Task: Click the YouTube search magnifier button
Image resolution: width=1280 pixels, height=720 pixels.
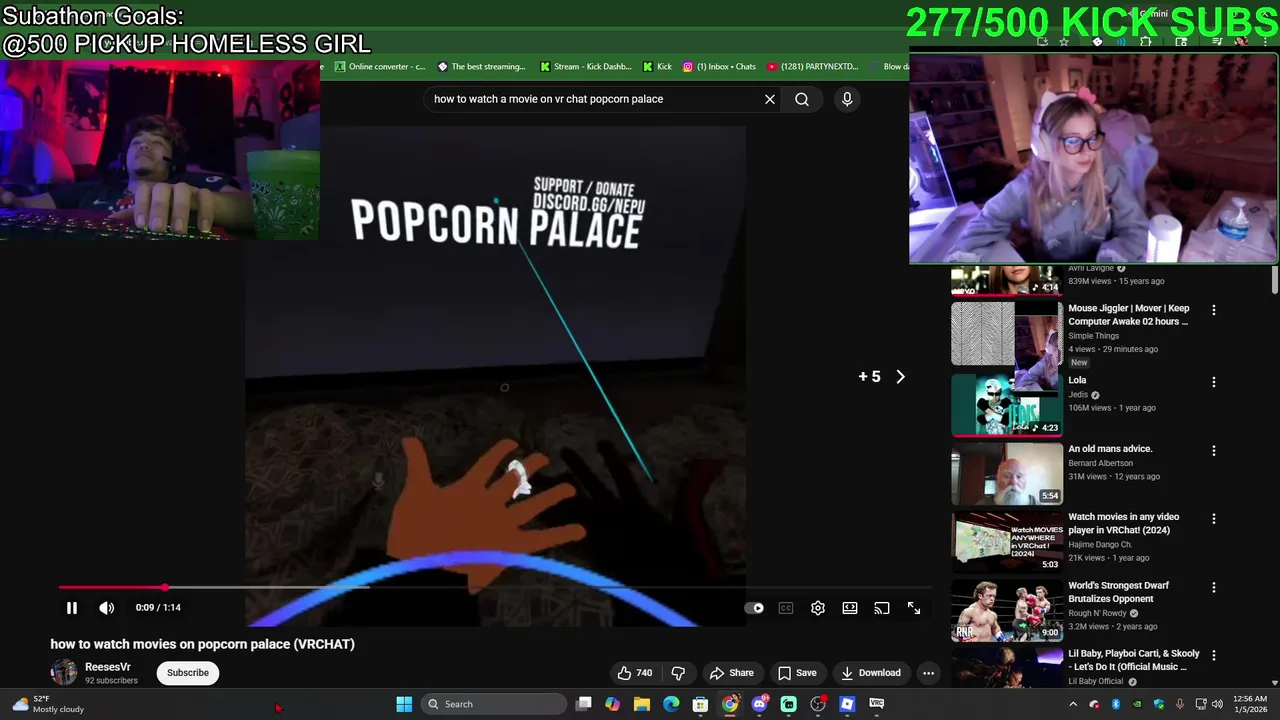Action: (802, 99)
